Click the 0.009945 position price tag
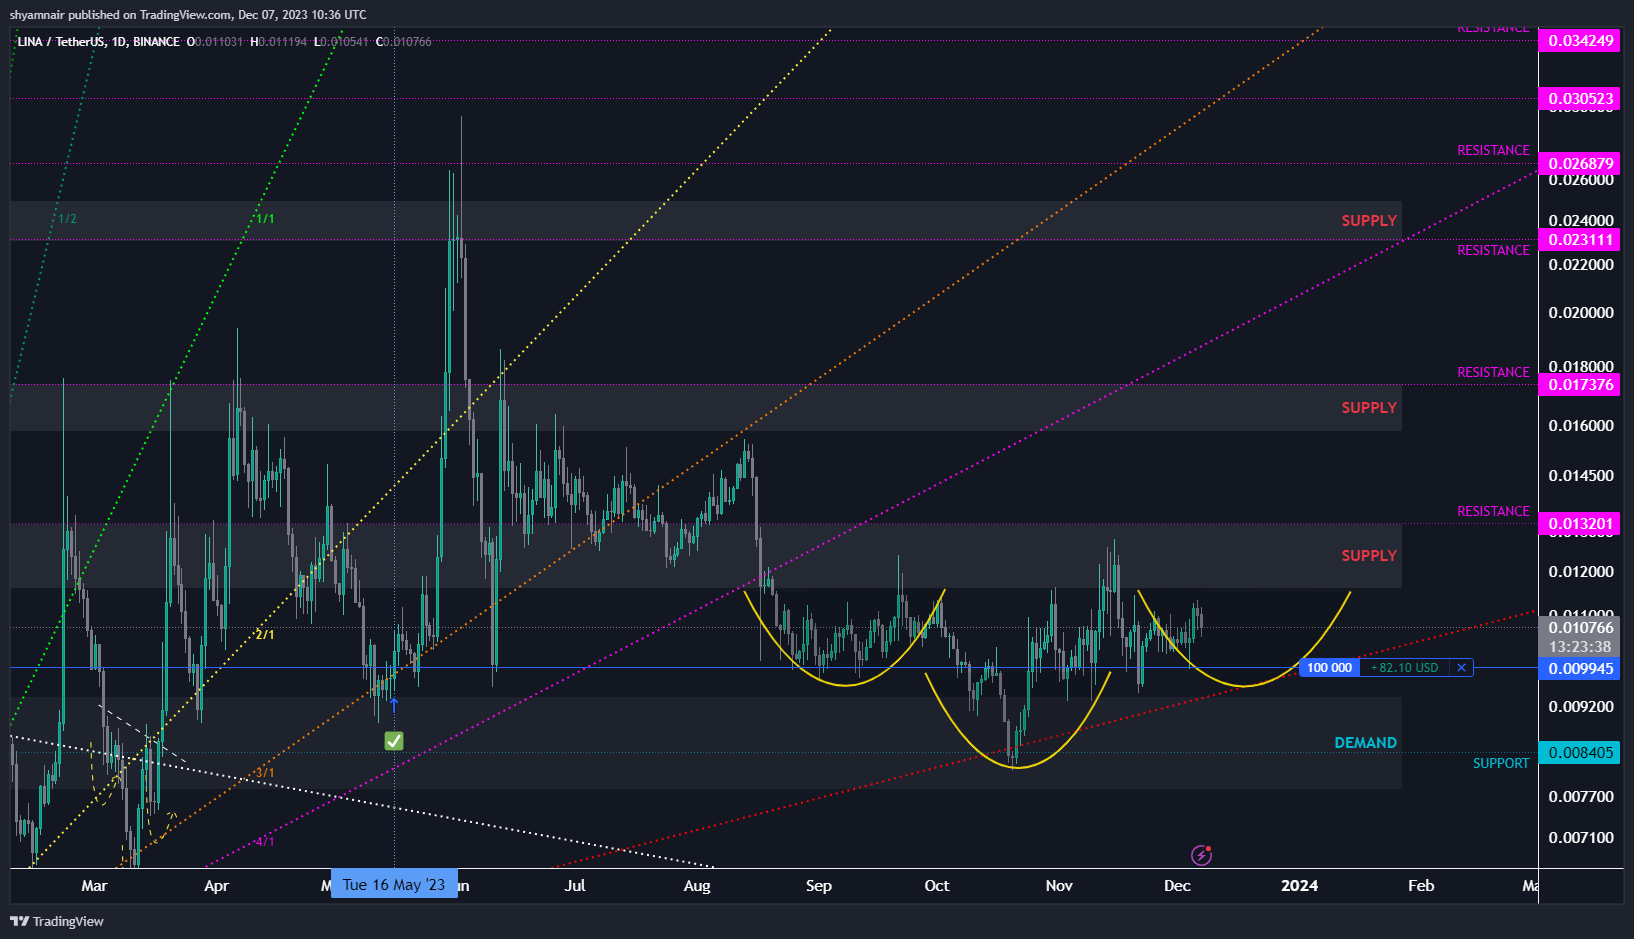Image resolution: width=1634 pixels, height=939 pixels. coord(1579,669)
